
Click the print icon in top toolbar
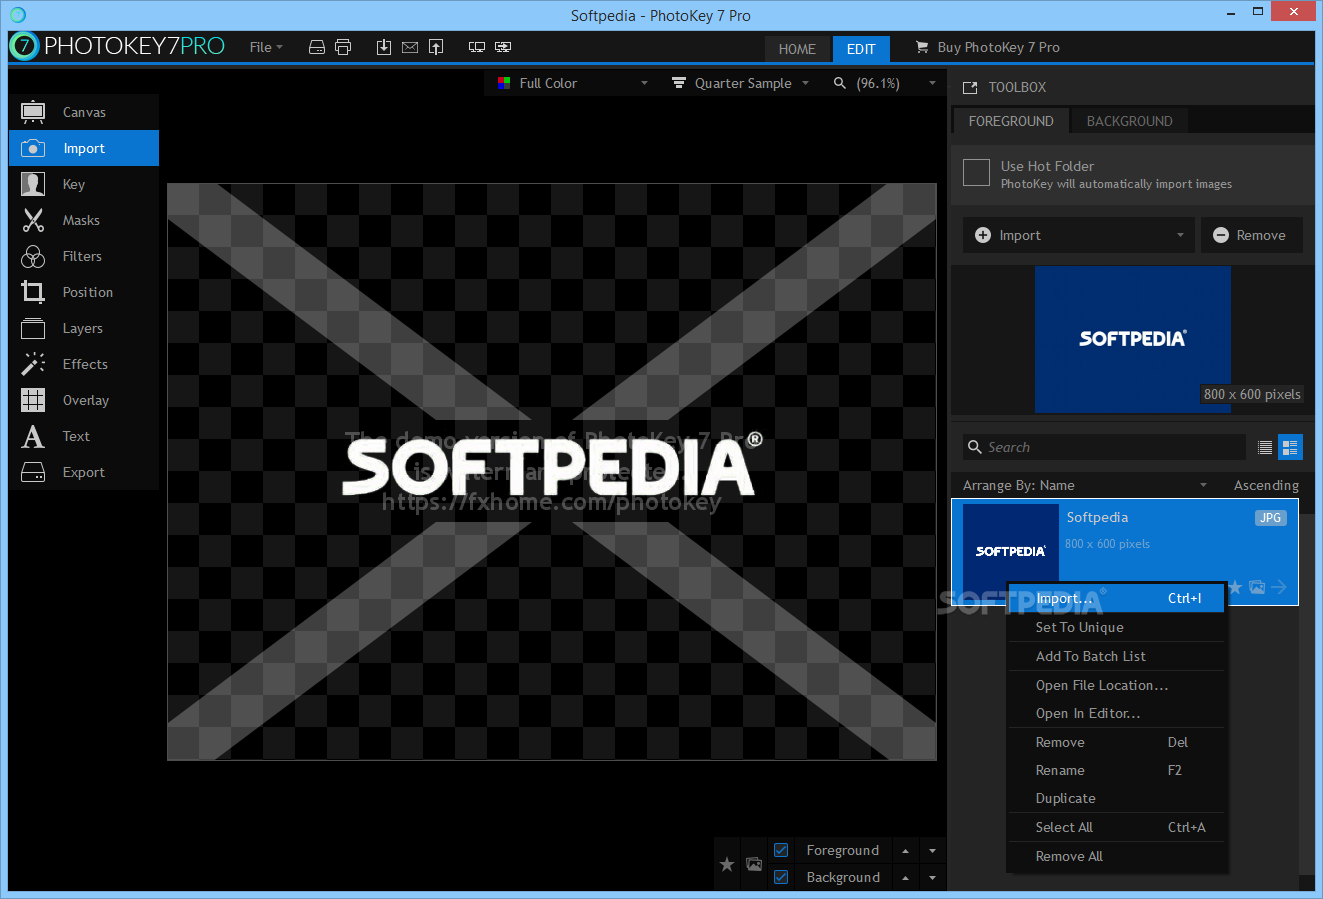[343, 47]
